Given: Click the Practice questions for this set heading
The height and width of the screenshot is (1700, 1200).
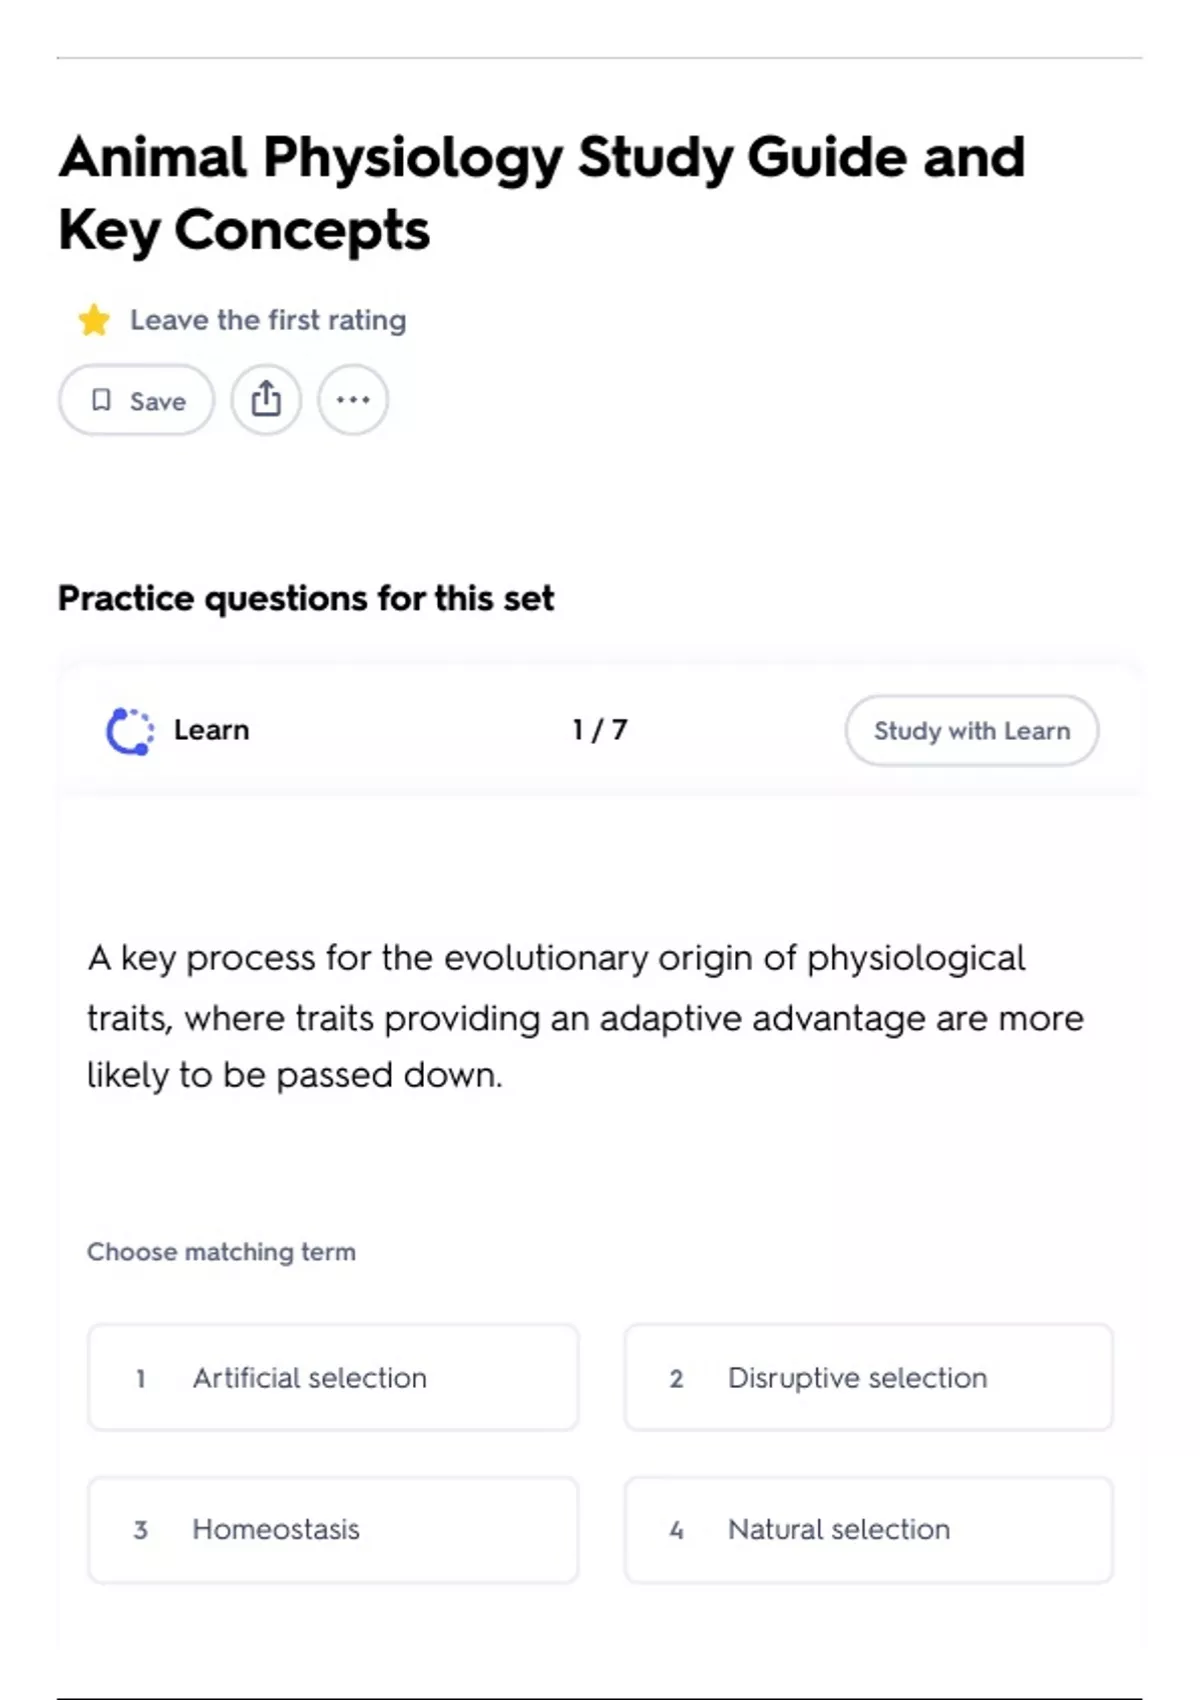Looking at the screenshot, I should point(305,598).
